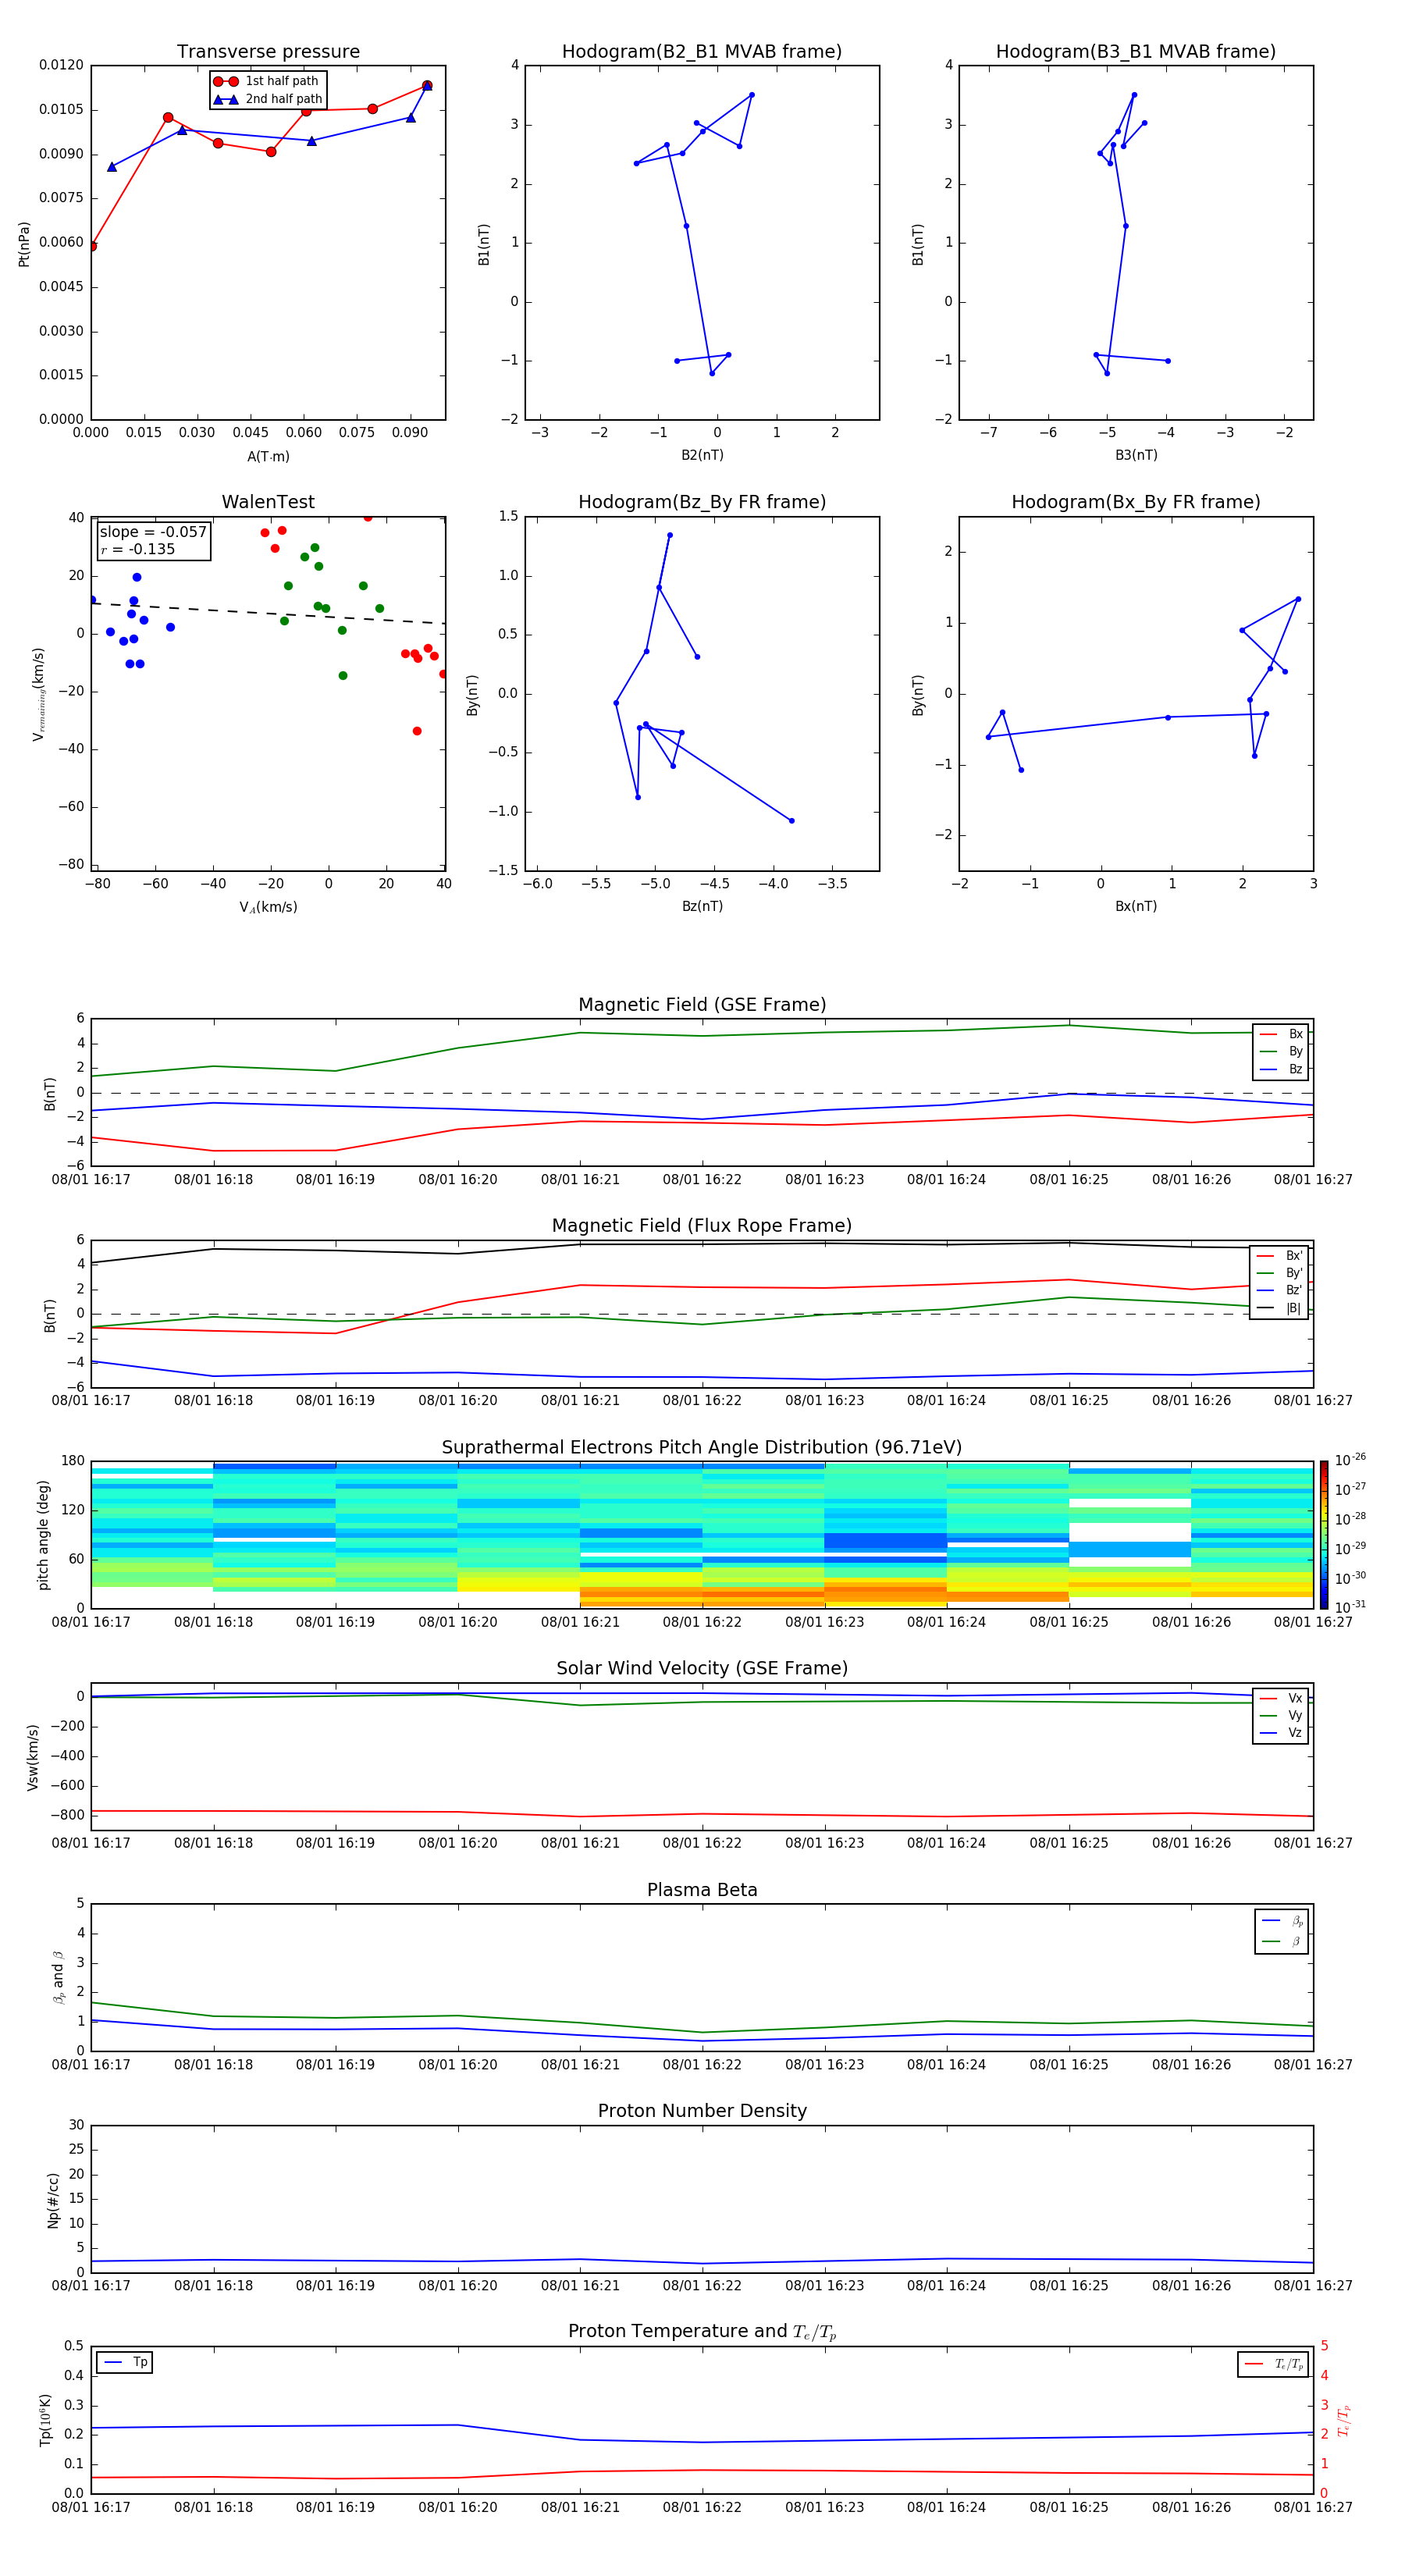Click the 'Tp(10^6K)' axis label
This screenshot has height=2576, width=1405.
point(45,2420)
